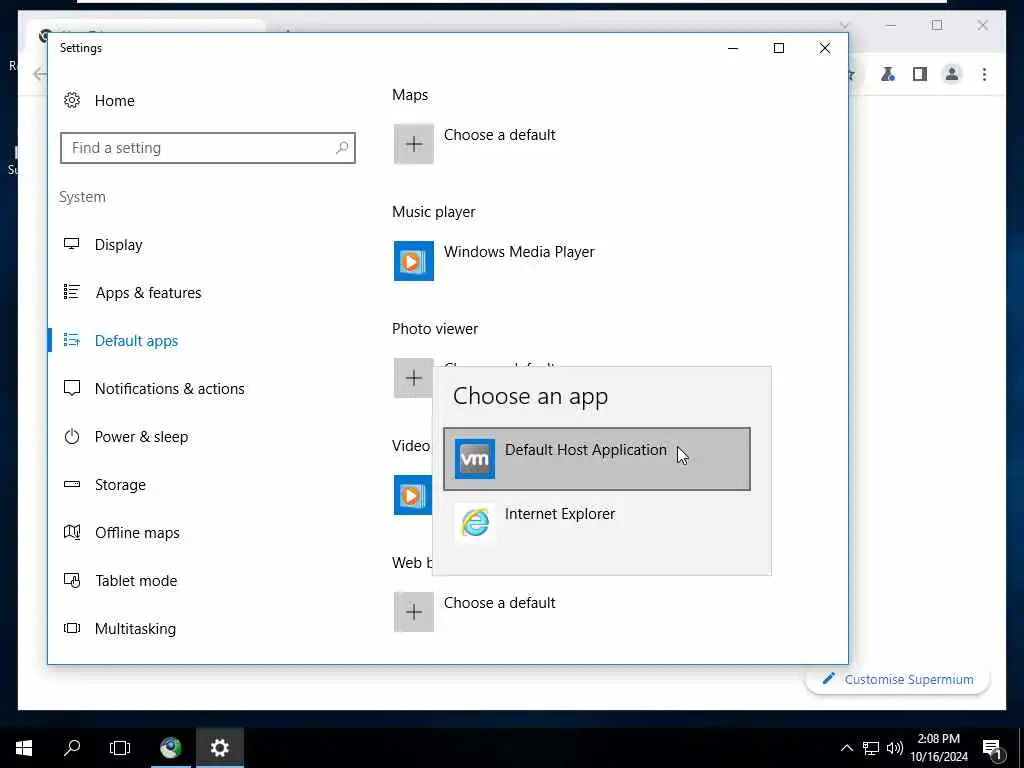This screenshot has height=768, width=1024.
Task: Click the Internet Explorer logo icon
Action: tap(475, 523)
